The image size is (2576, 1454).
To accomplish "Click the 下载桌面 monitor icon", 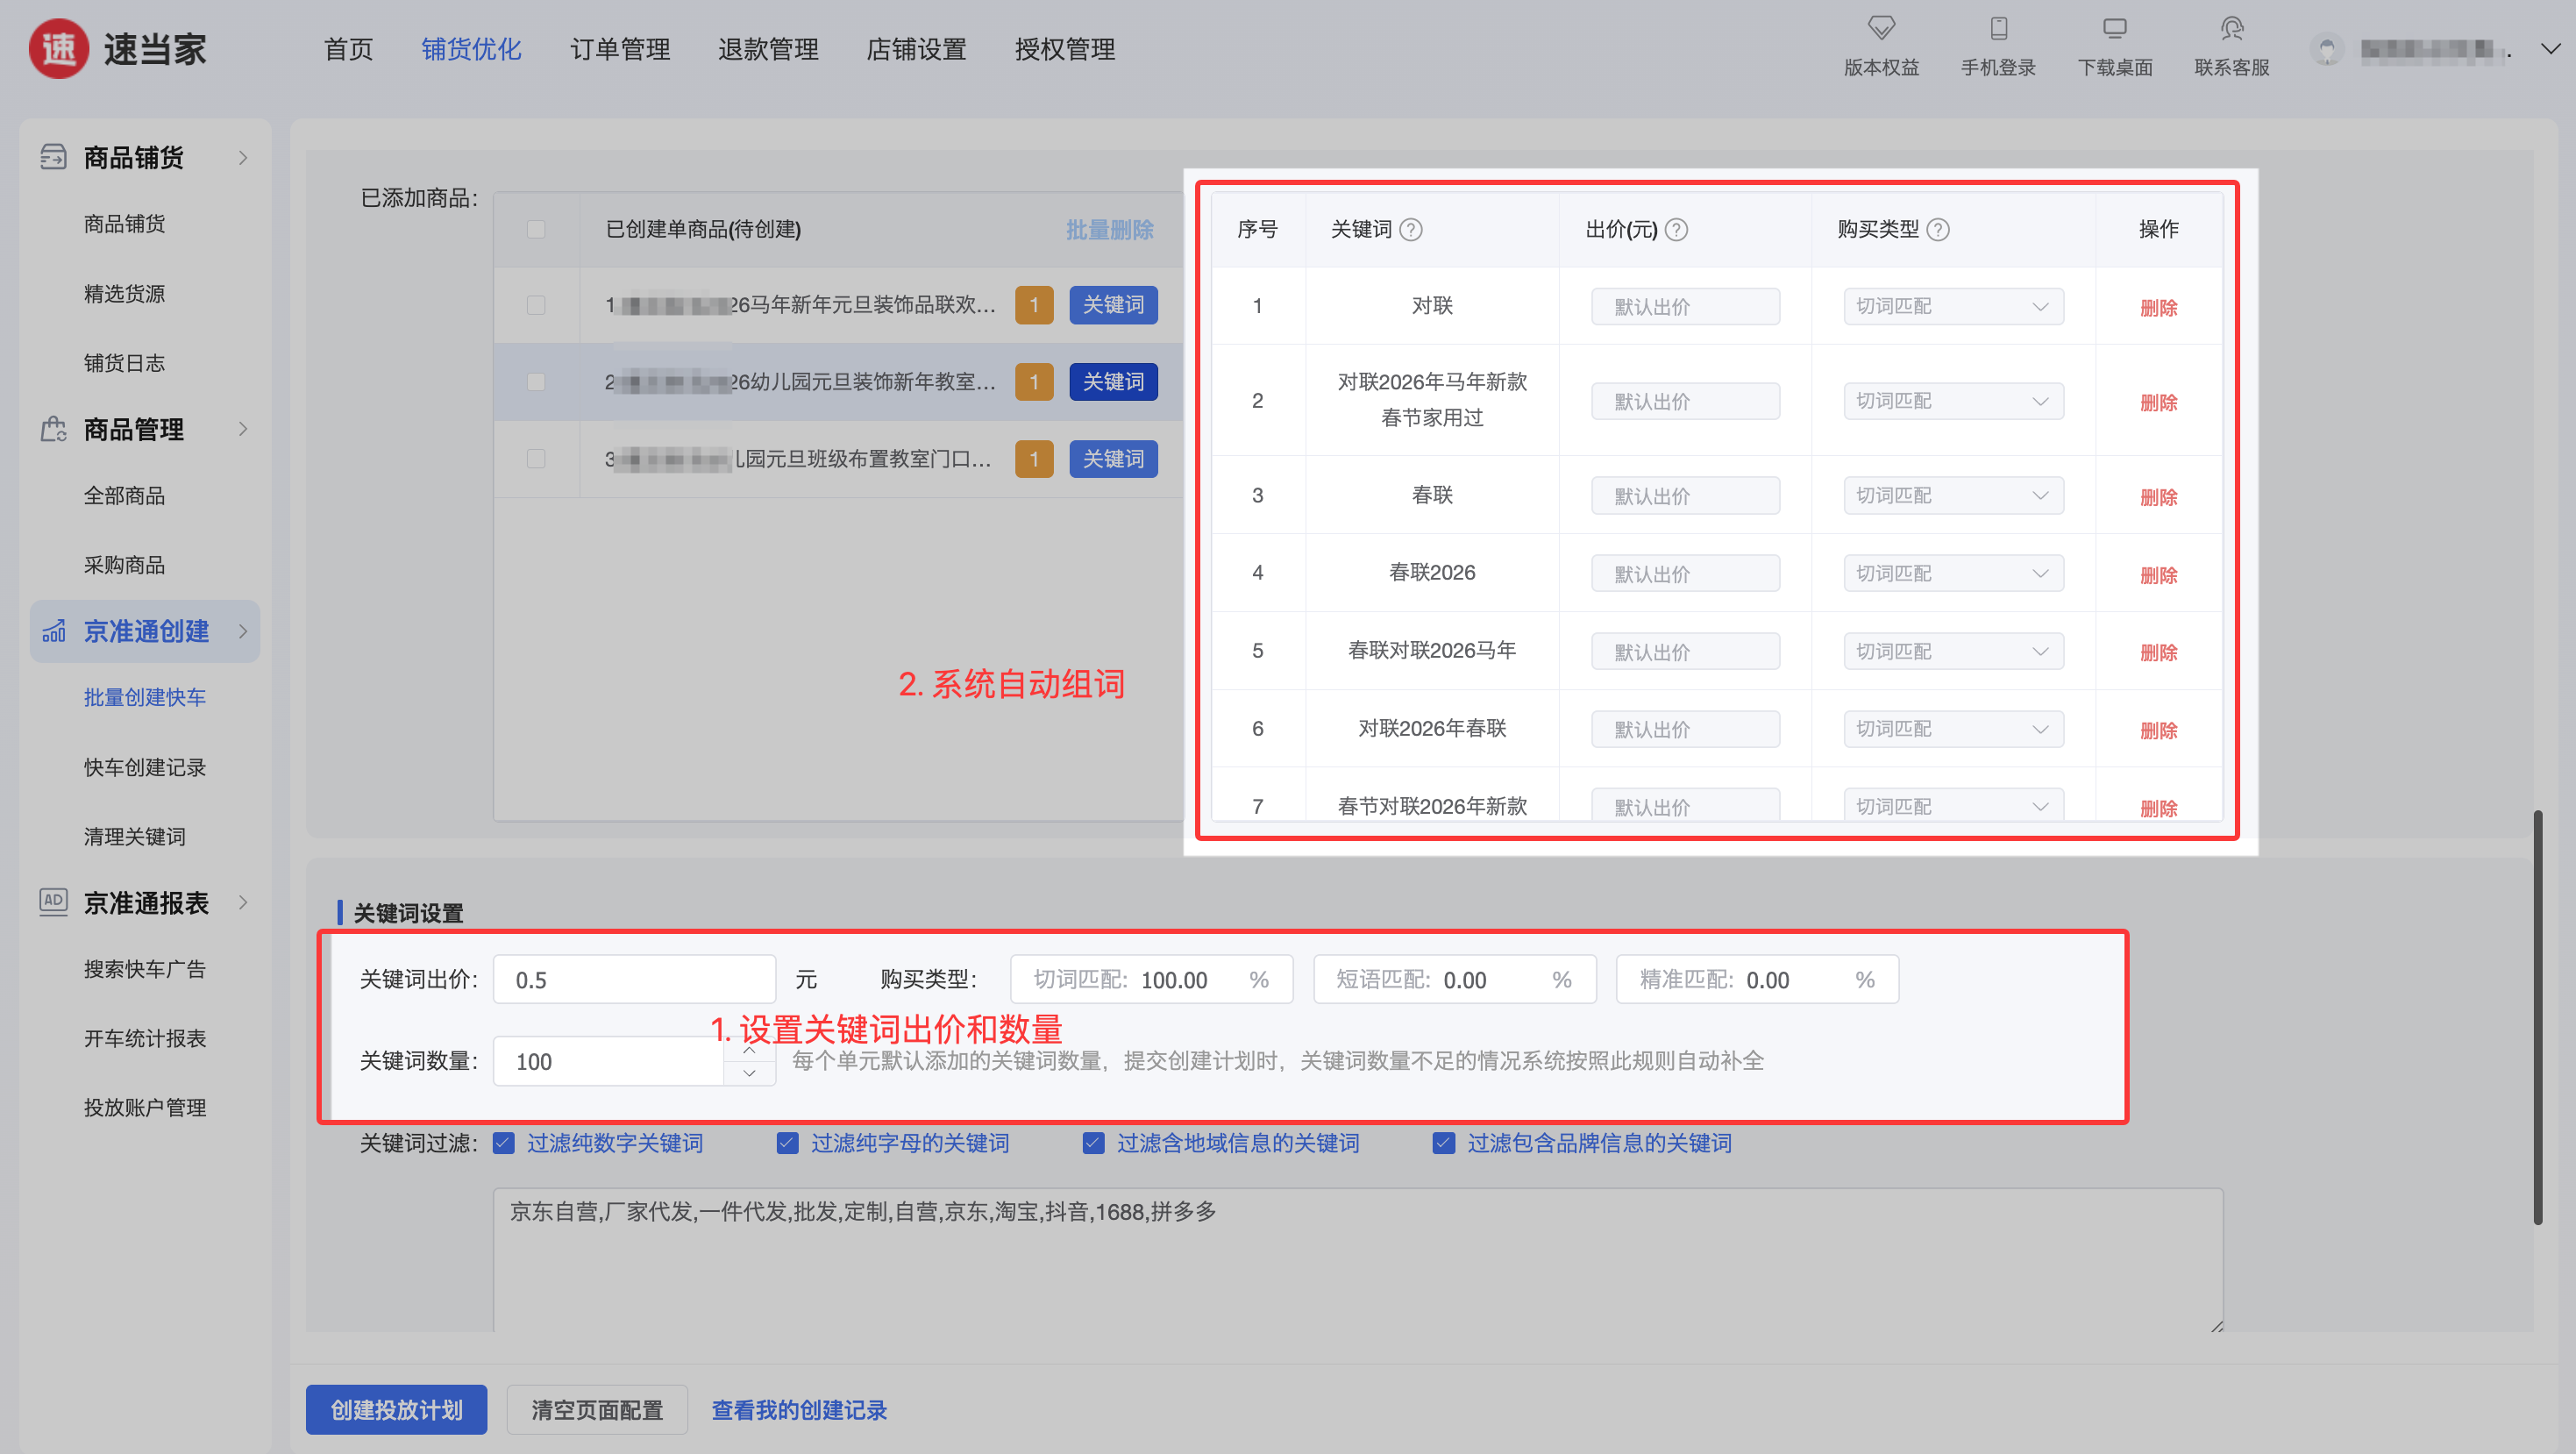I will click(x=2114, y=28).
